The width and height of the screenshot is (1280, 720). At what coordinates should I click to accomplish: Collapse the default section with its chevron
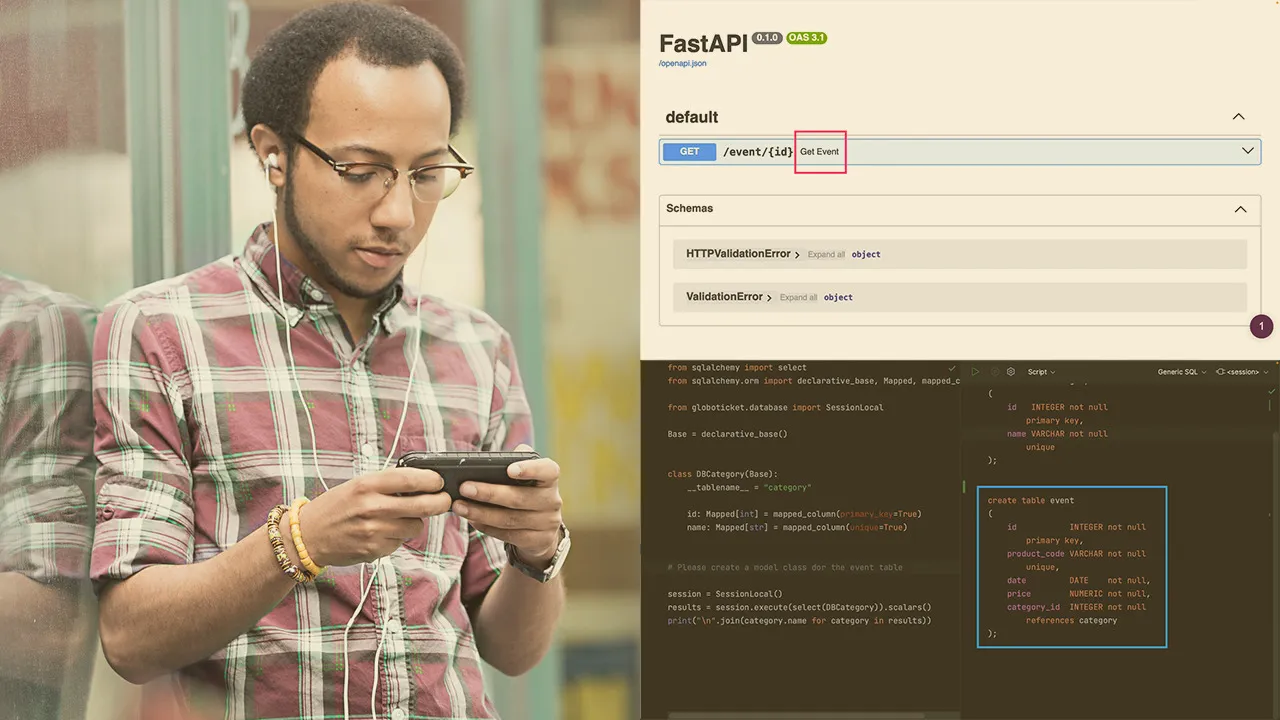point(1238,117)
